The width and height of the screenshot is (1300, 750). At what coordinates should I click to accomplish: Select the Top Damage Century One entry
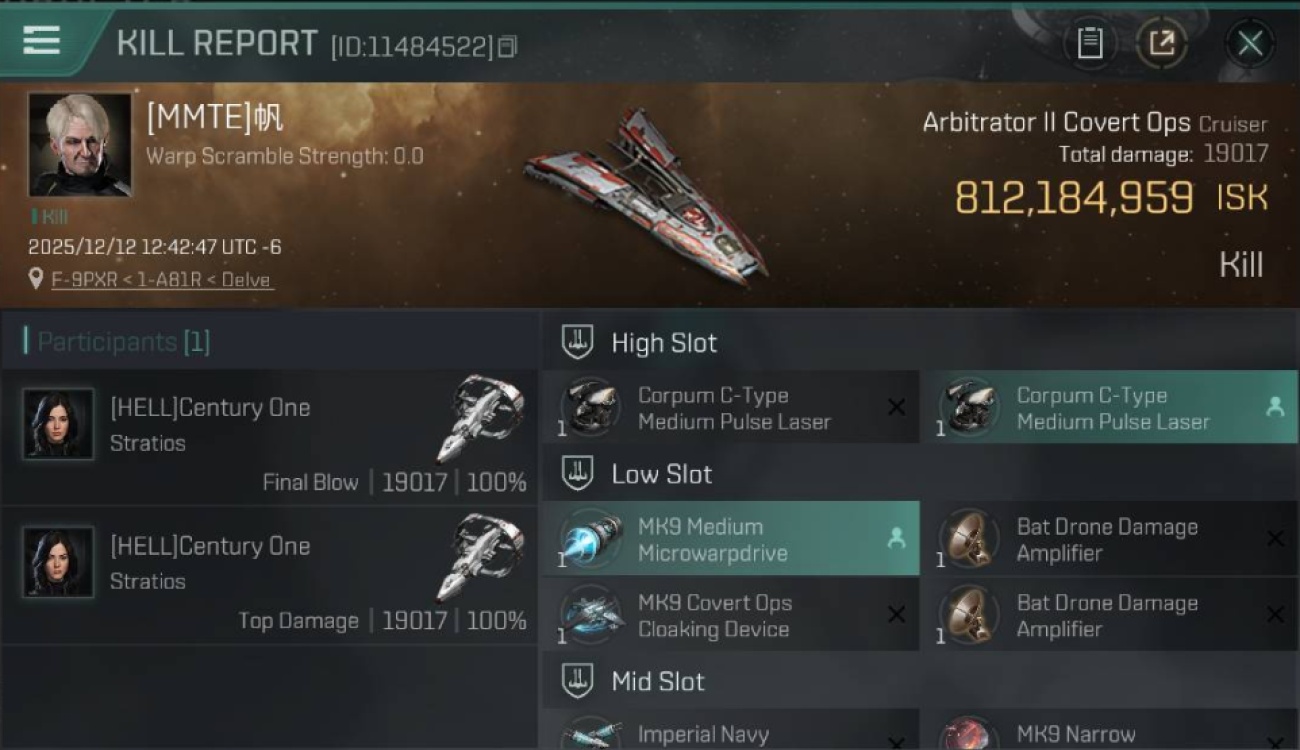[210, 546]
